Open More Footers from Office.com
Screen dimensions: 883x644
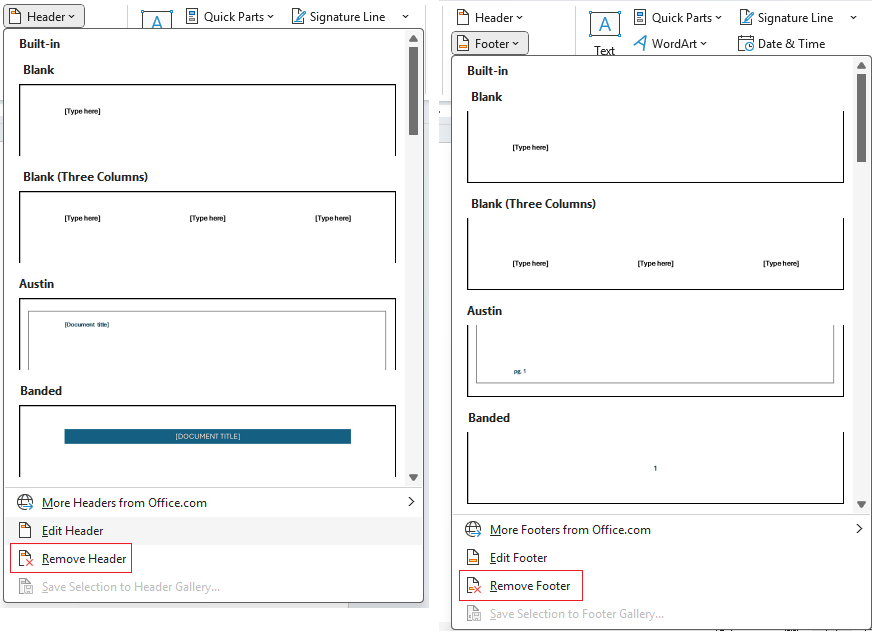tap(570, 529)
